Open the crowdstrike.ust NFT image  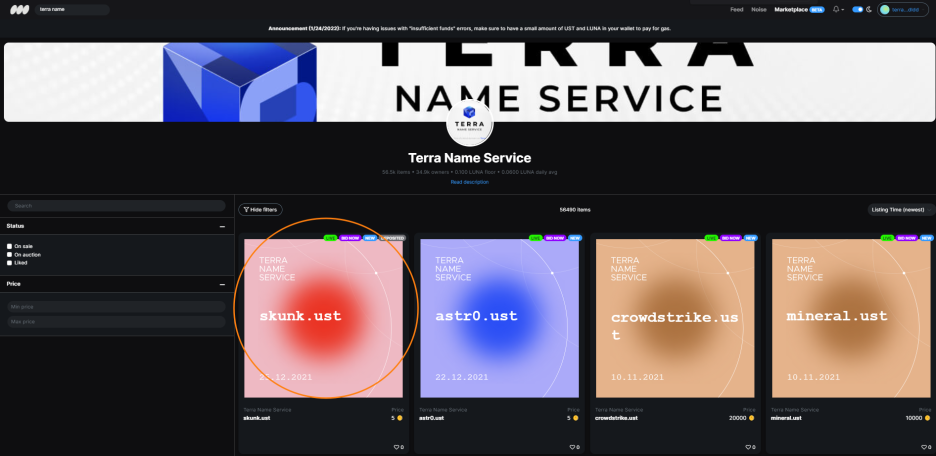tap(675, 318)
